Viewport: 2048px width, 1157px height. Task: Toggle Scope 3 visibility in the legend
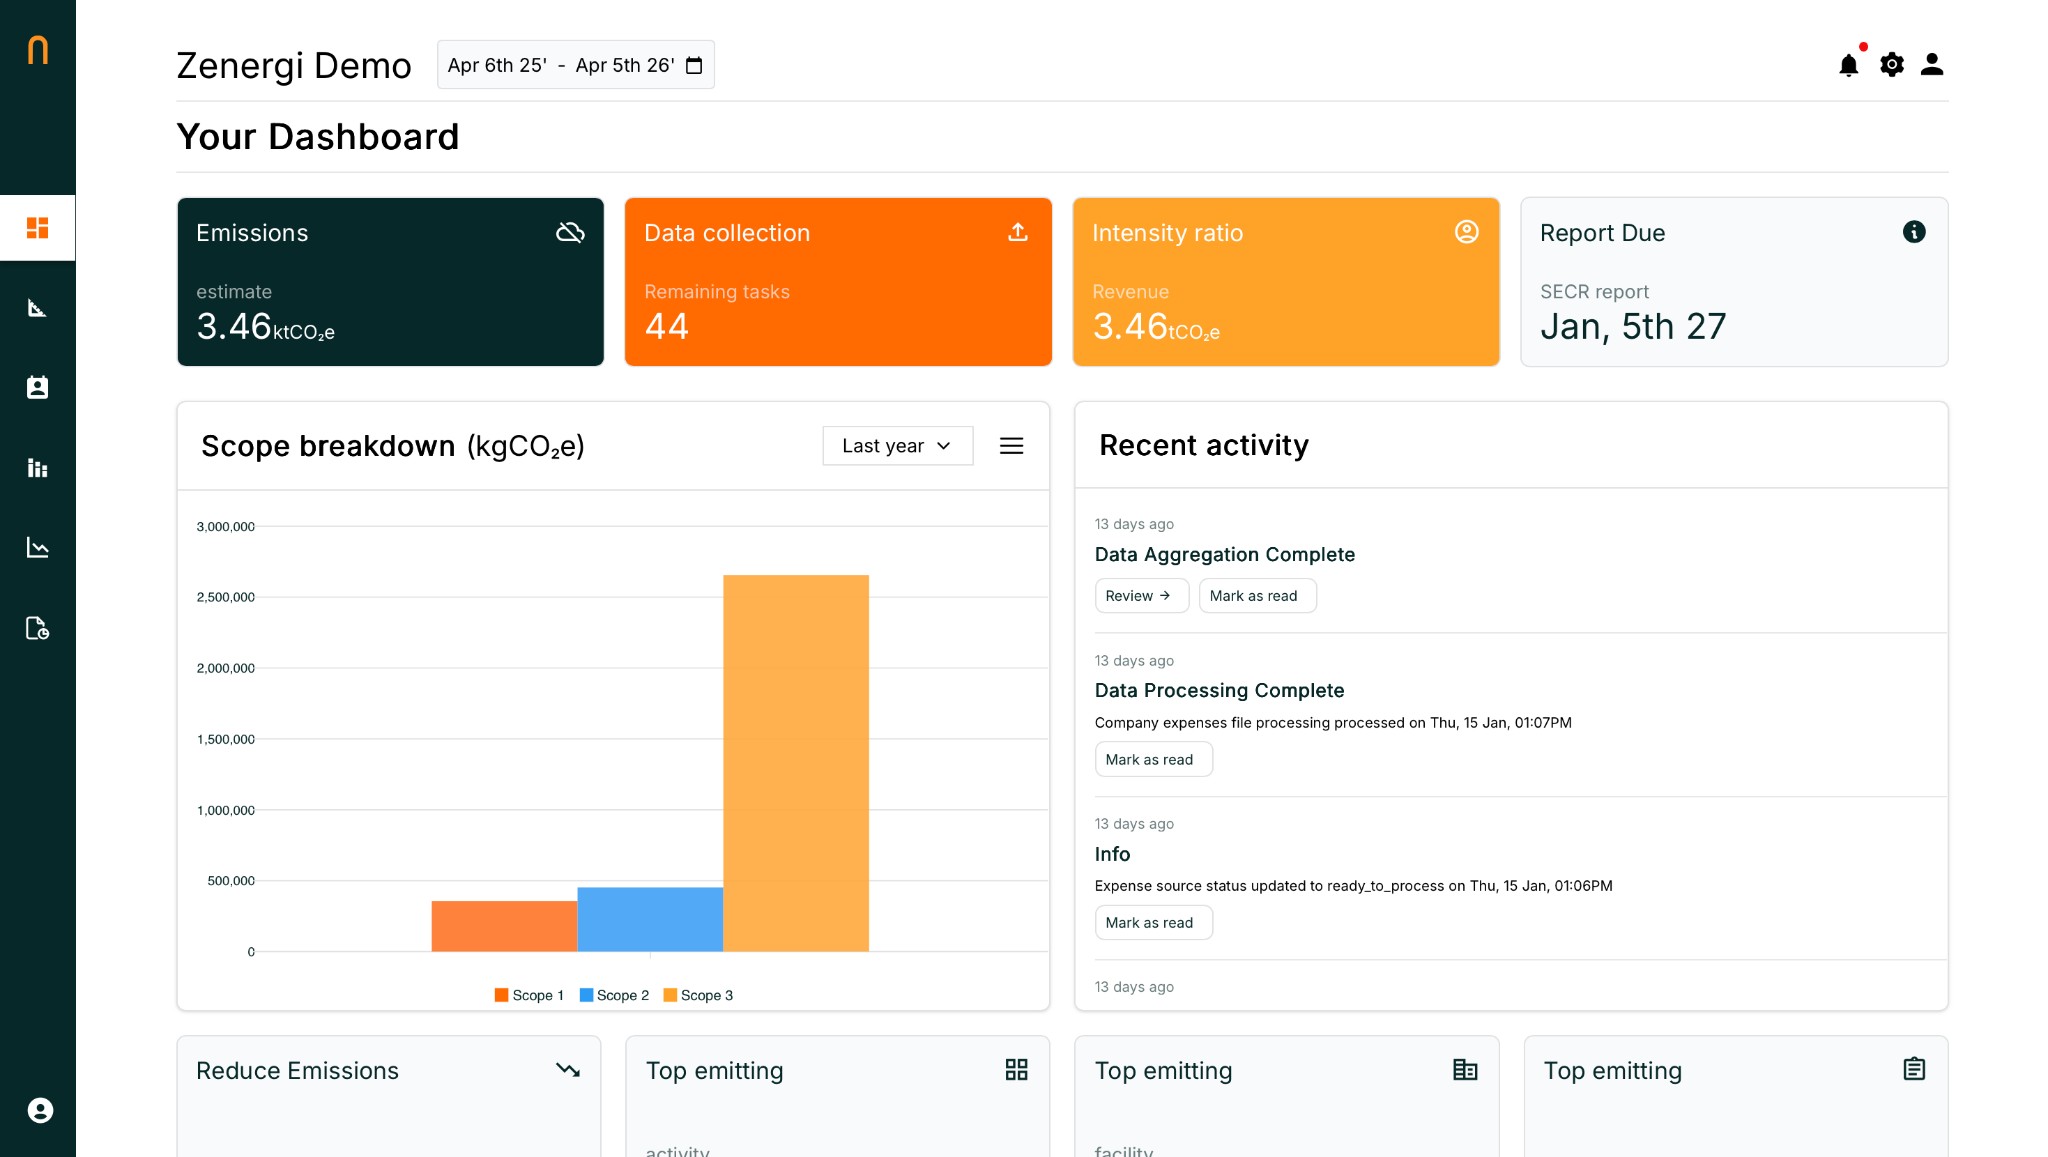tap(700, 995)
